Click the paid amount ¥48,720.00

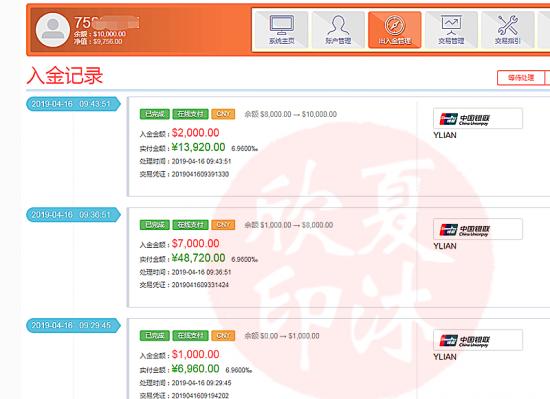coord(198,258)
